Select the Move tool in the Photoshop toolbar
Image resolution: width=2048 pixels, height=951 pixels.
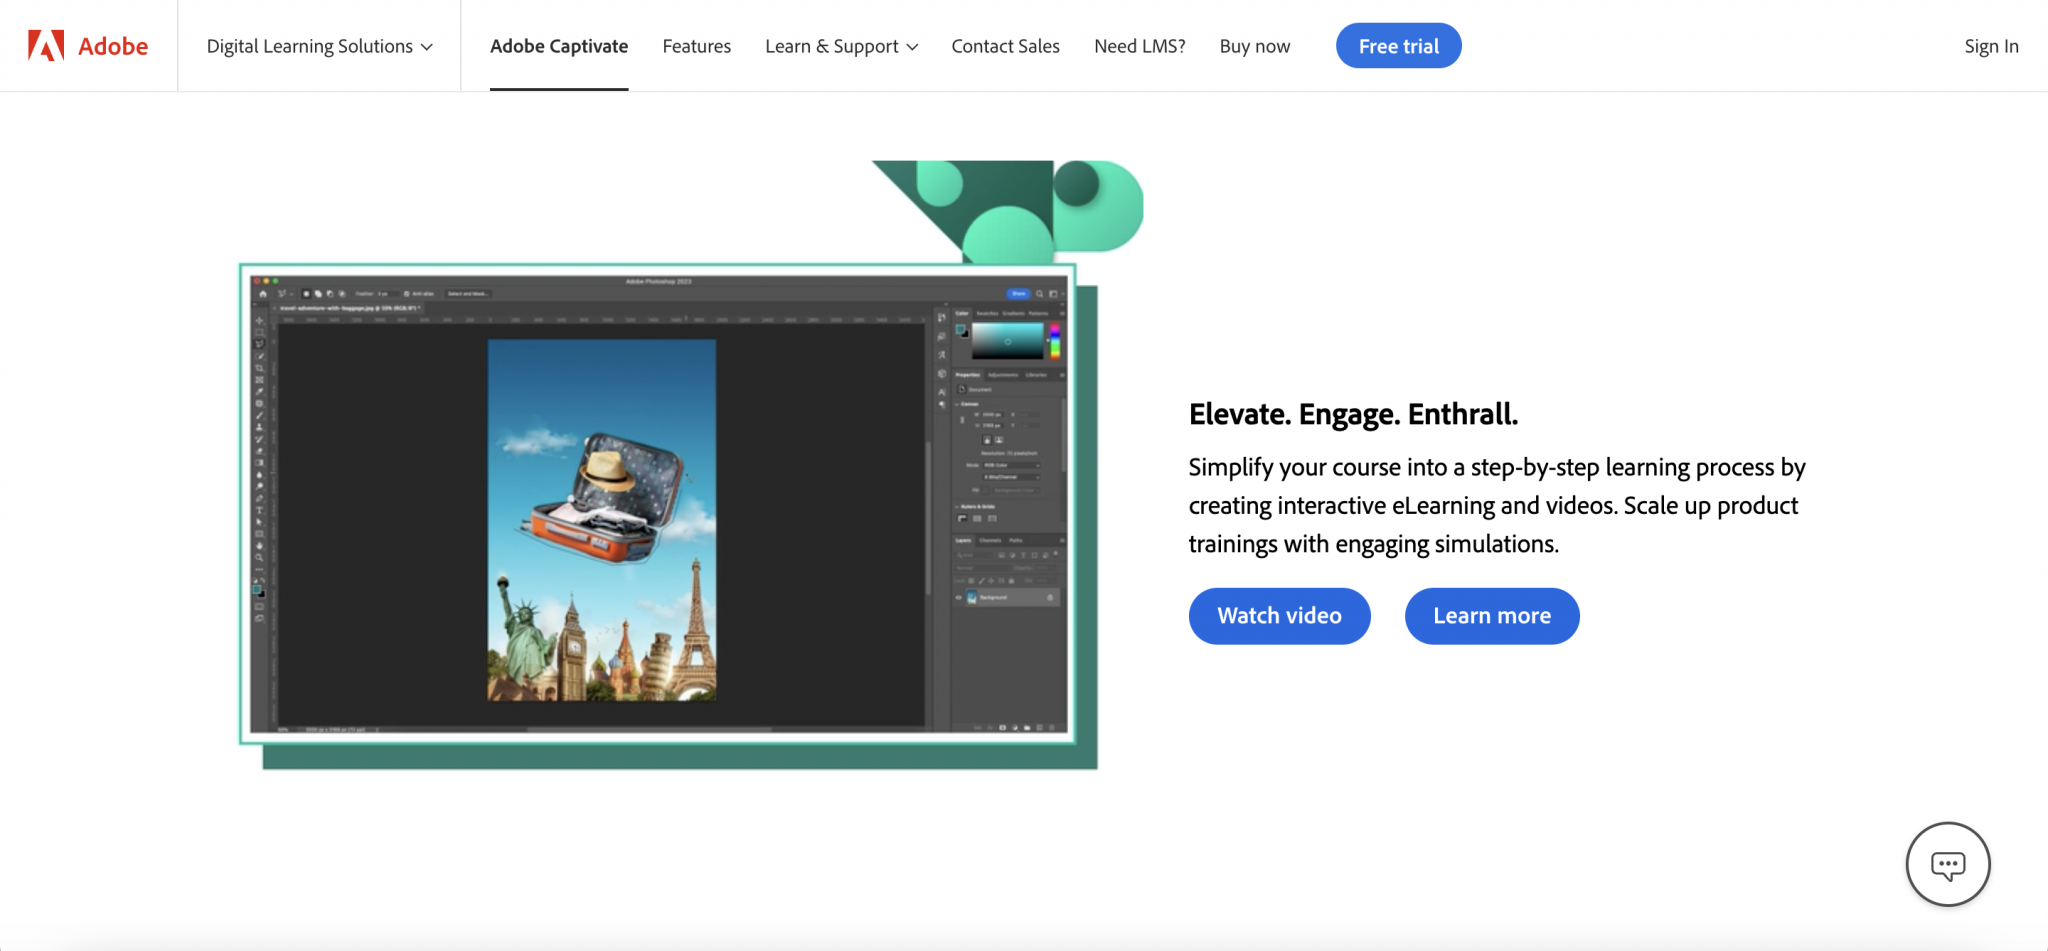[258, 322]
